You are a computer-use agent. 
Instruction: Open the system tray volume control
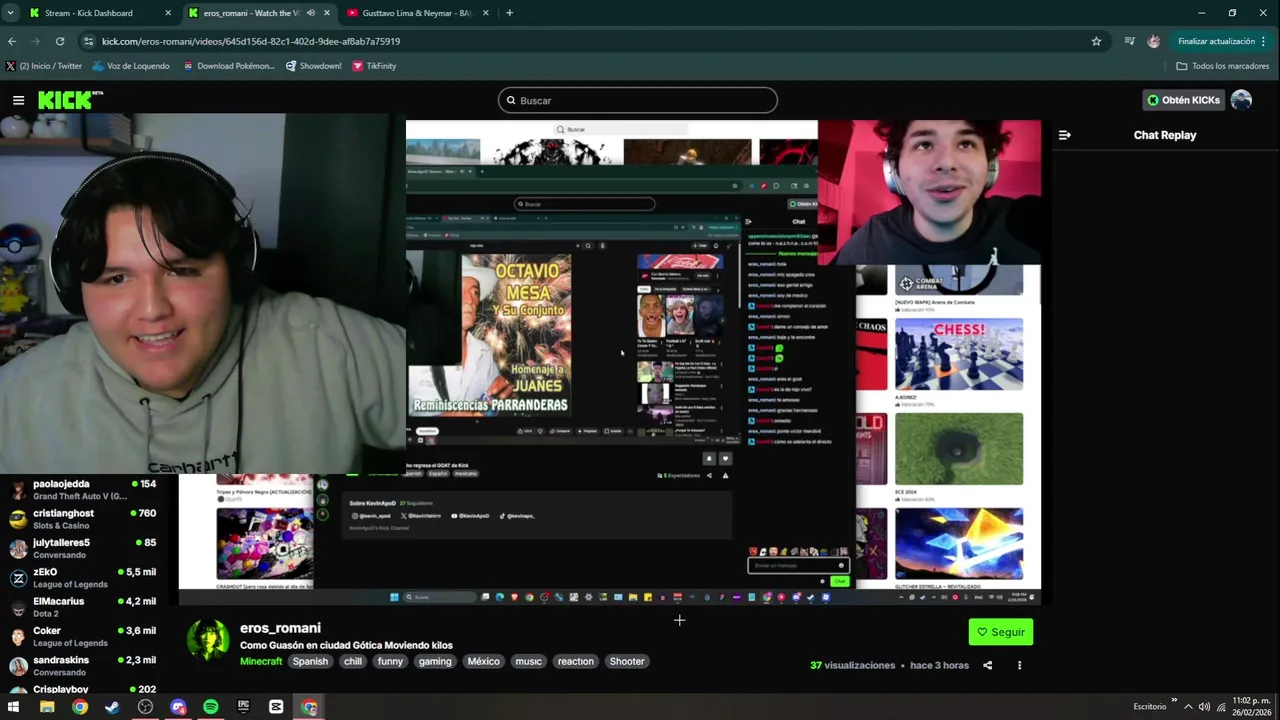[x=1204, y=707]
